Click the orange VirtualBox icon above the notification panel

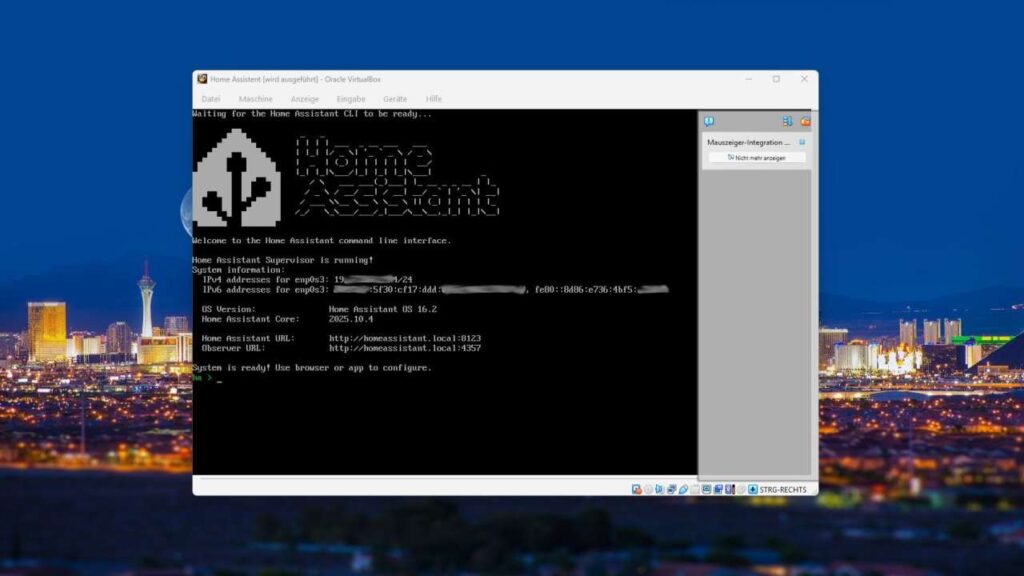pos(805,121)
